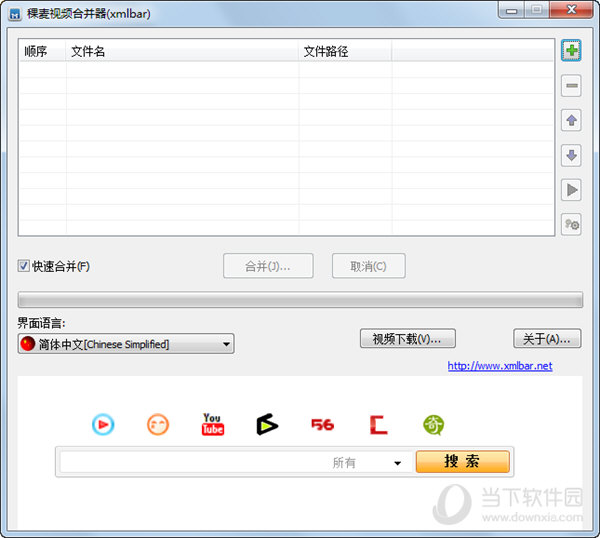Open the http://www.xmlbar.net link
Viewport: 600px width, 538px height.
click(500, 366)
